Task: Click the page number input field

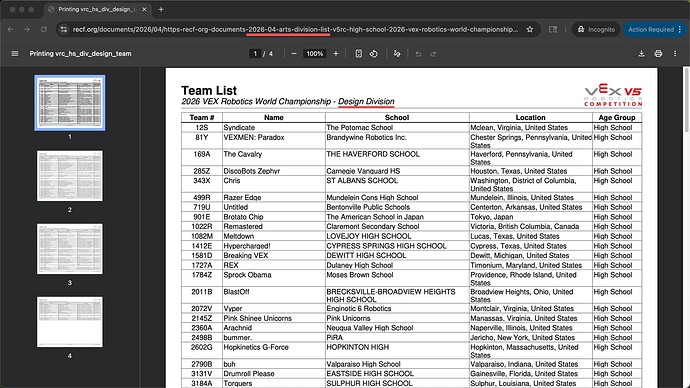Action: click(255, 54)
